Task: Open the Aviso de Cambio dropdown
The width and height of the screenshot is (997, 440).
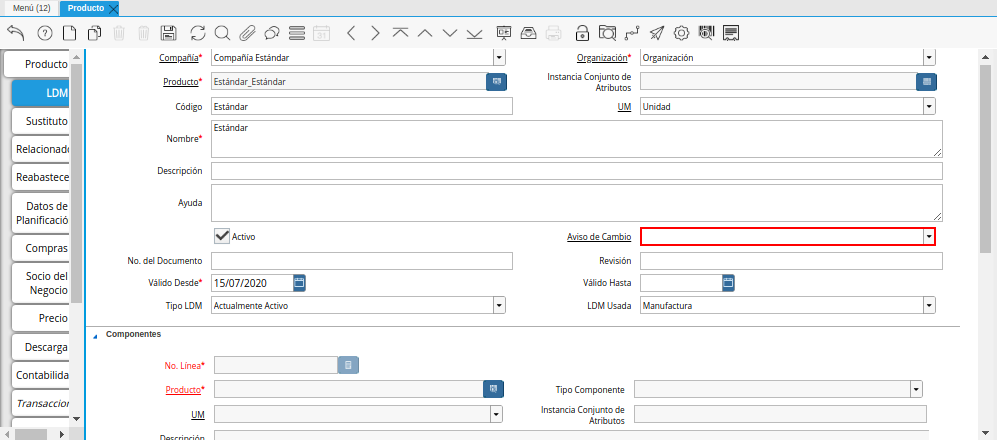Action: 929,236
